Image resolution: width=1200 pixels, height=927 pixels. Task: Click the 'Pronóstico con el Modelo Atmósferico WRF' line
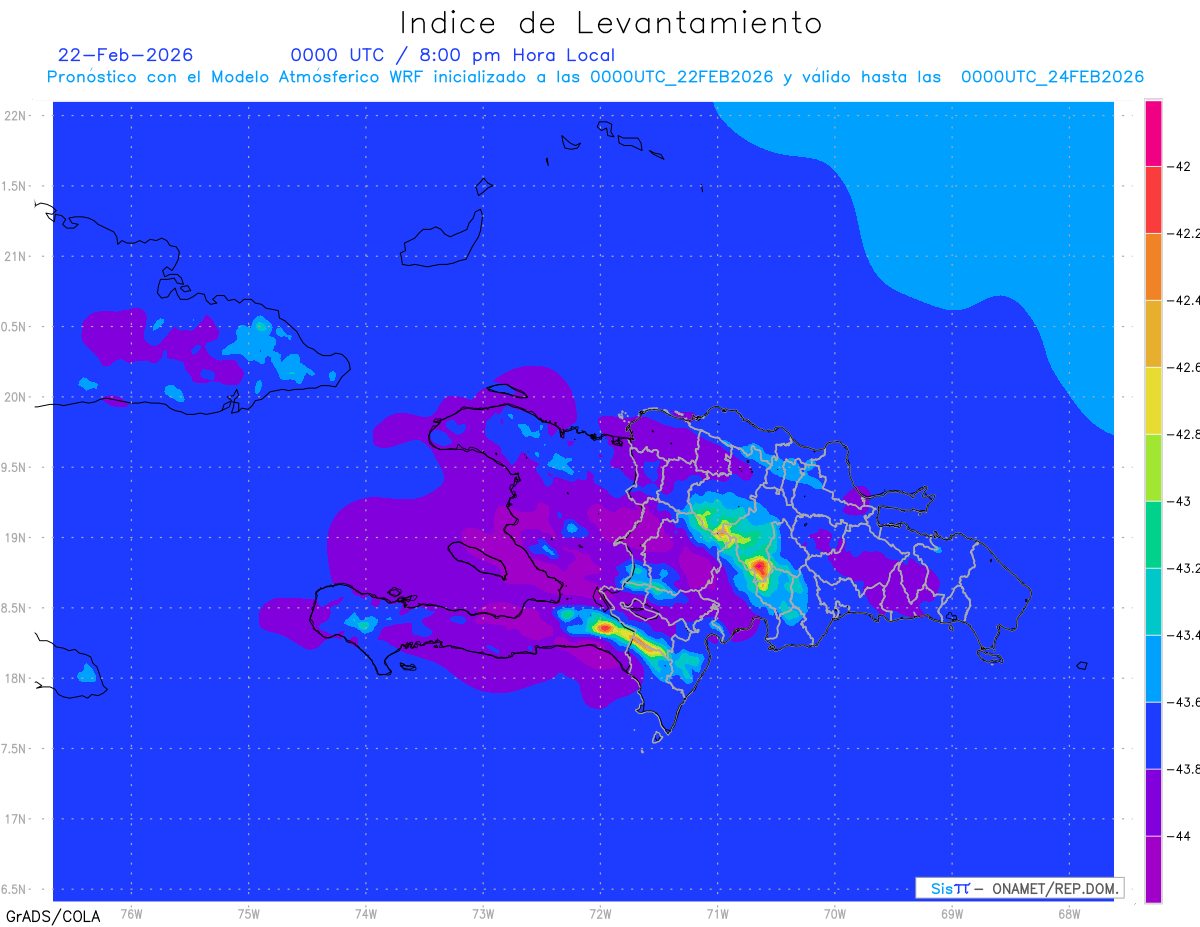click(x=595, y=77)
